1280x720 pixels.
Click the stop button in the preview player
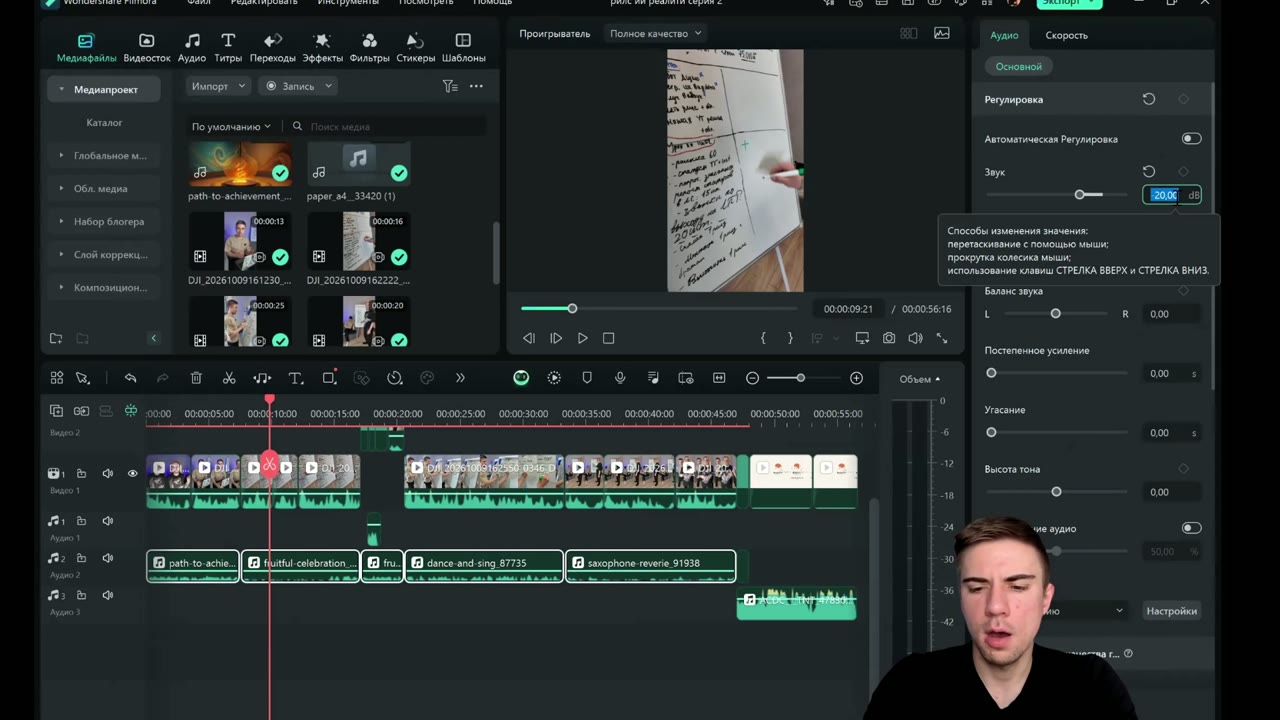[608, 338]
